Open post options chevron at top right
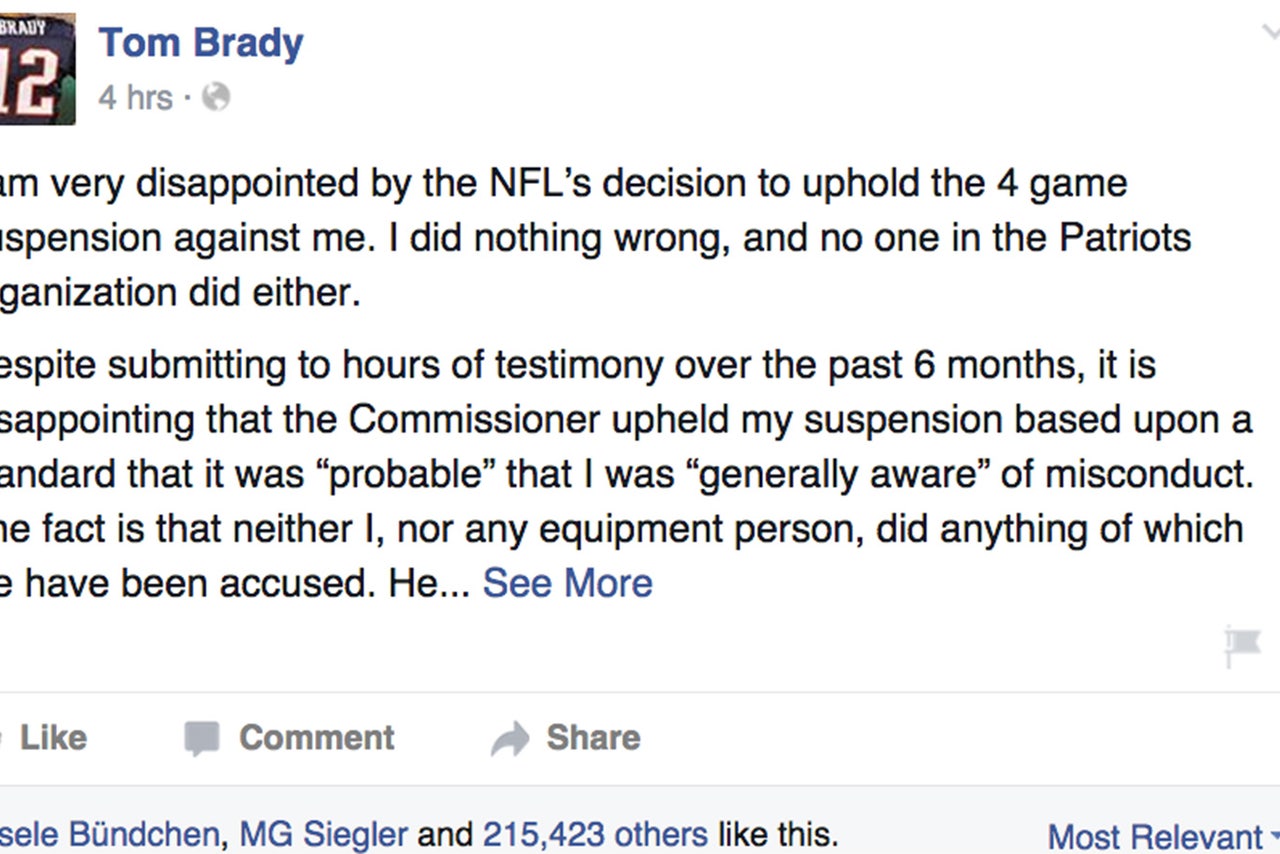The width and height of the screenshot is (1280, 854). 1268,34
